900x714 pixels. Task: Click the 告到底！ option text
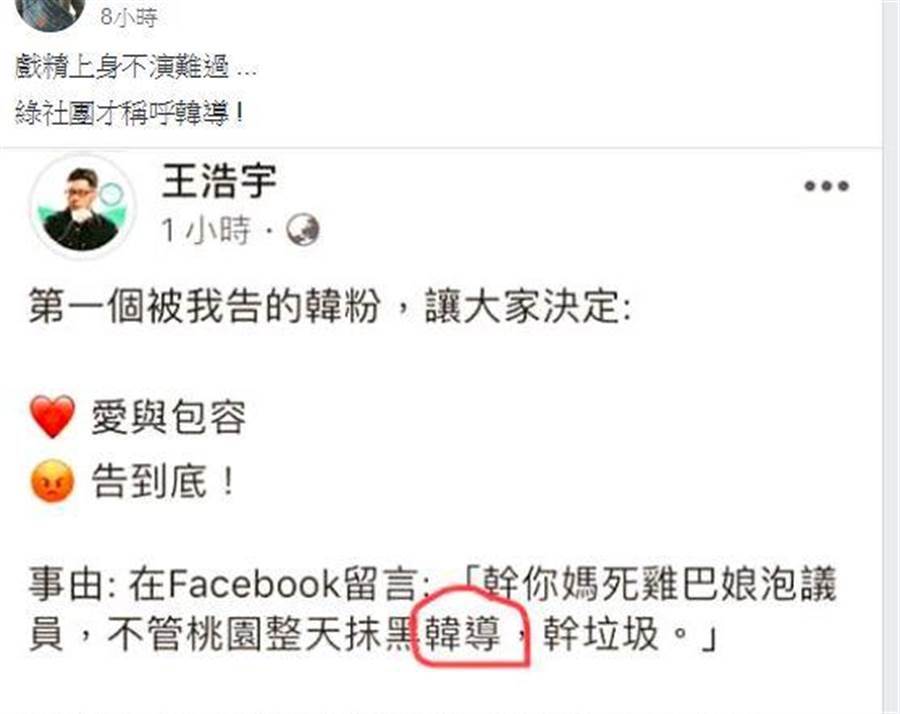164,481
